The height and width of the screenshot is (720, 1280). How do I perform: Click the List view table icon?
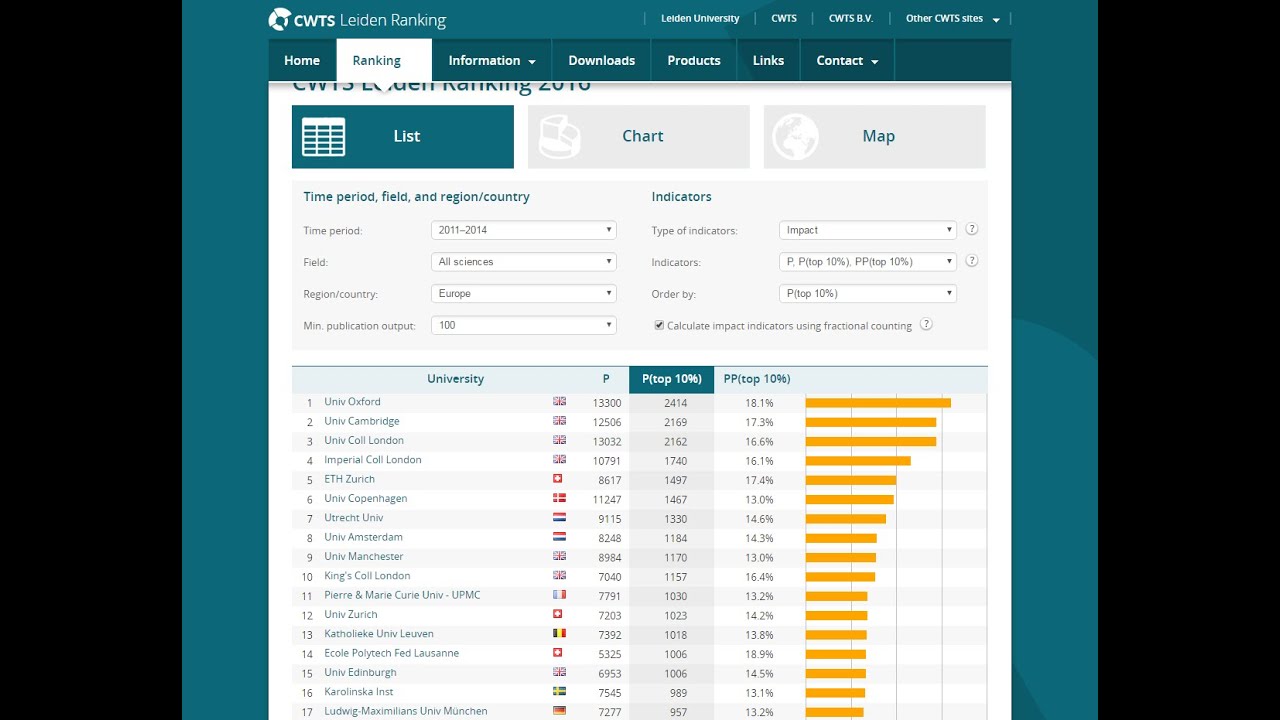click(x=323, y=137)
